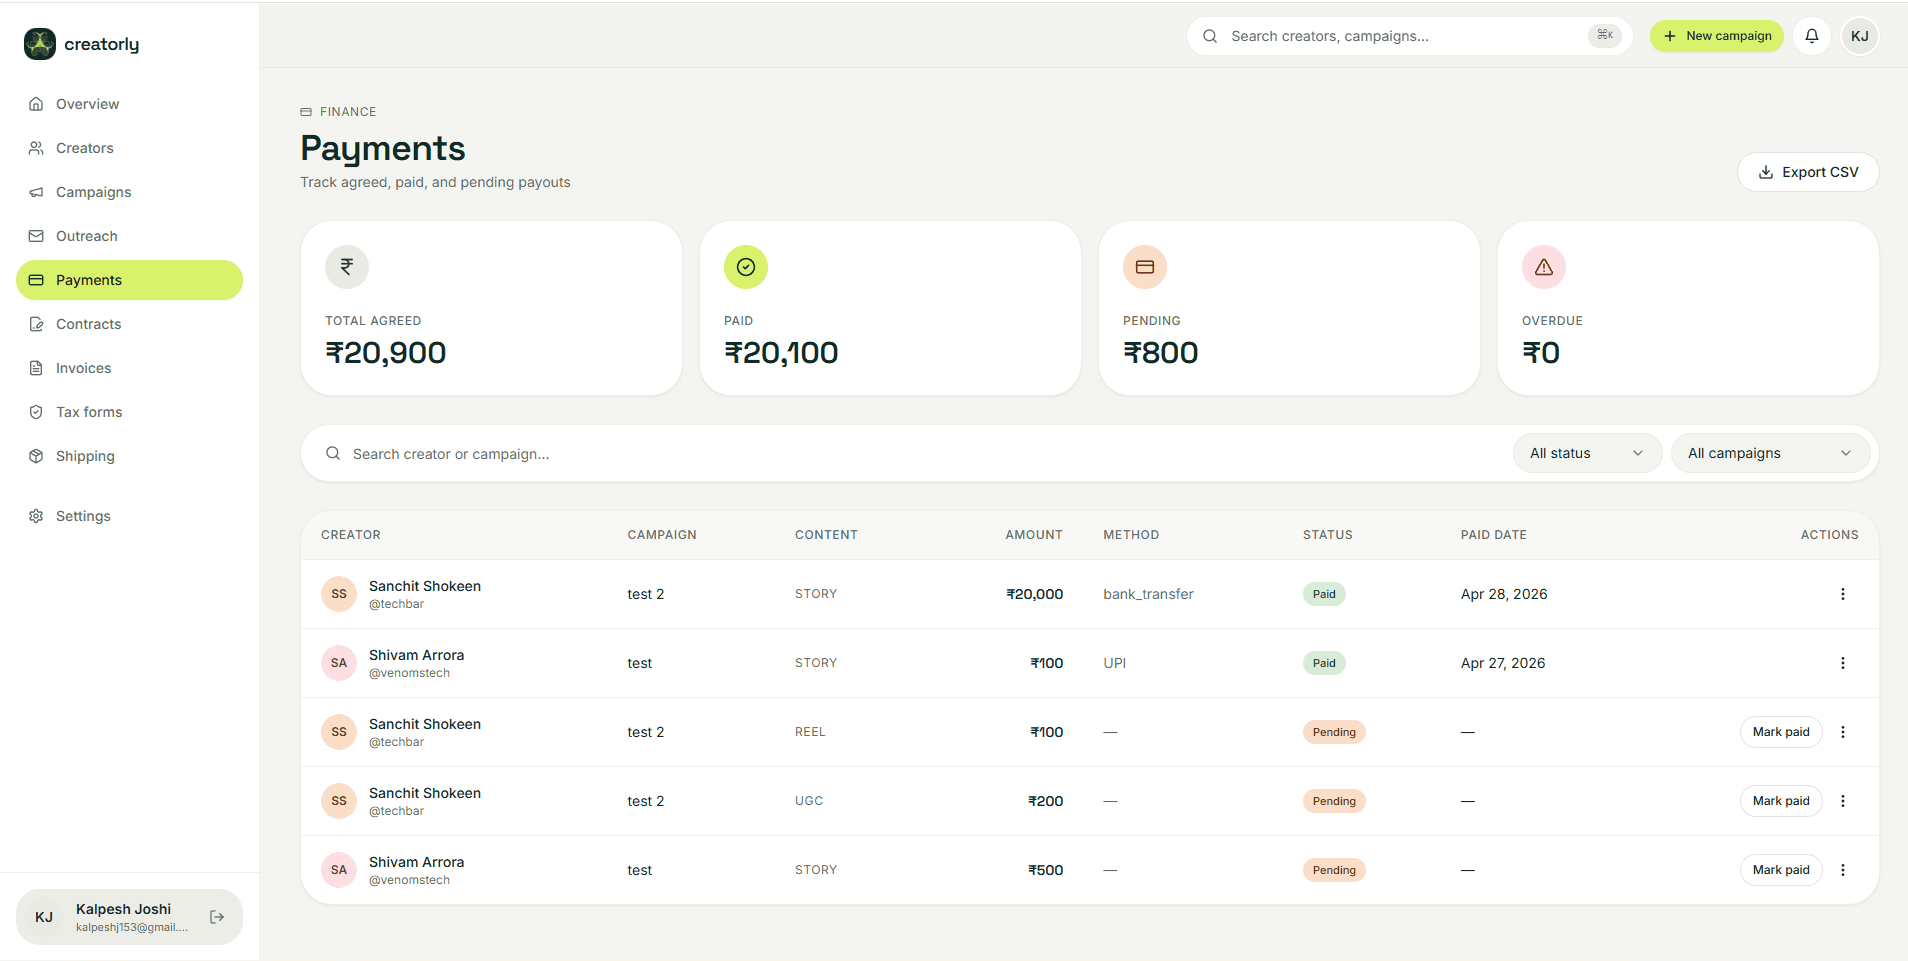Click the warning icon on Overdue card
Image resolution: width=1908 pixels, height=961 pixels.
1544,267
